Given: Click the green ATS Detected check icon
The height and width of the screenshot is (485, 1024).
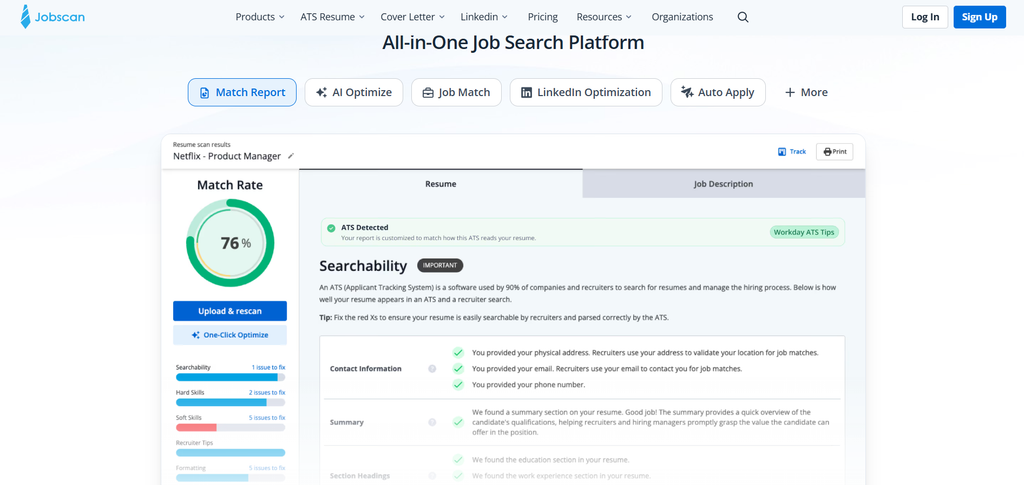Looking at the screenshot, I should (331, 228).
